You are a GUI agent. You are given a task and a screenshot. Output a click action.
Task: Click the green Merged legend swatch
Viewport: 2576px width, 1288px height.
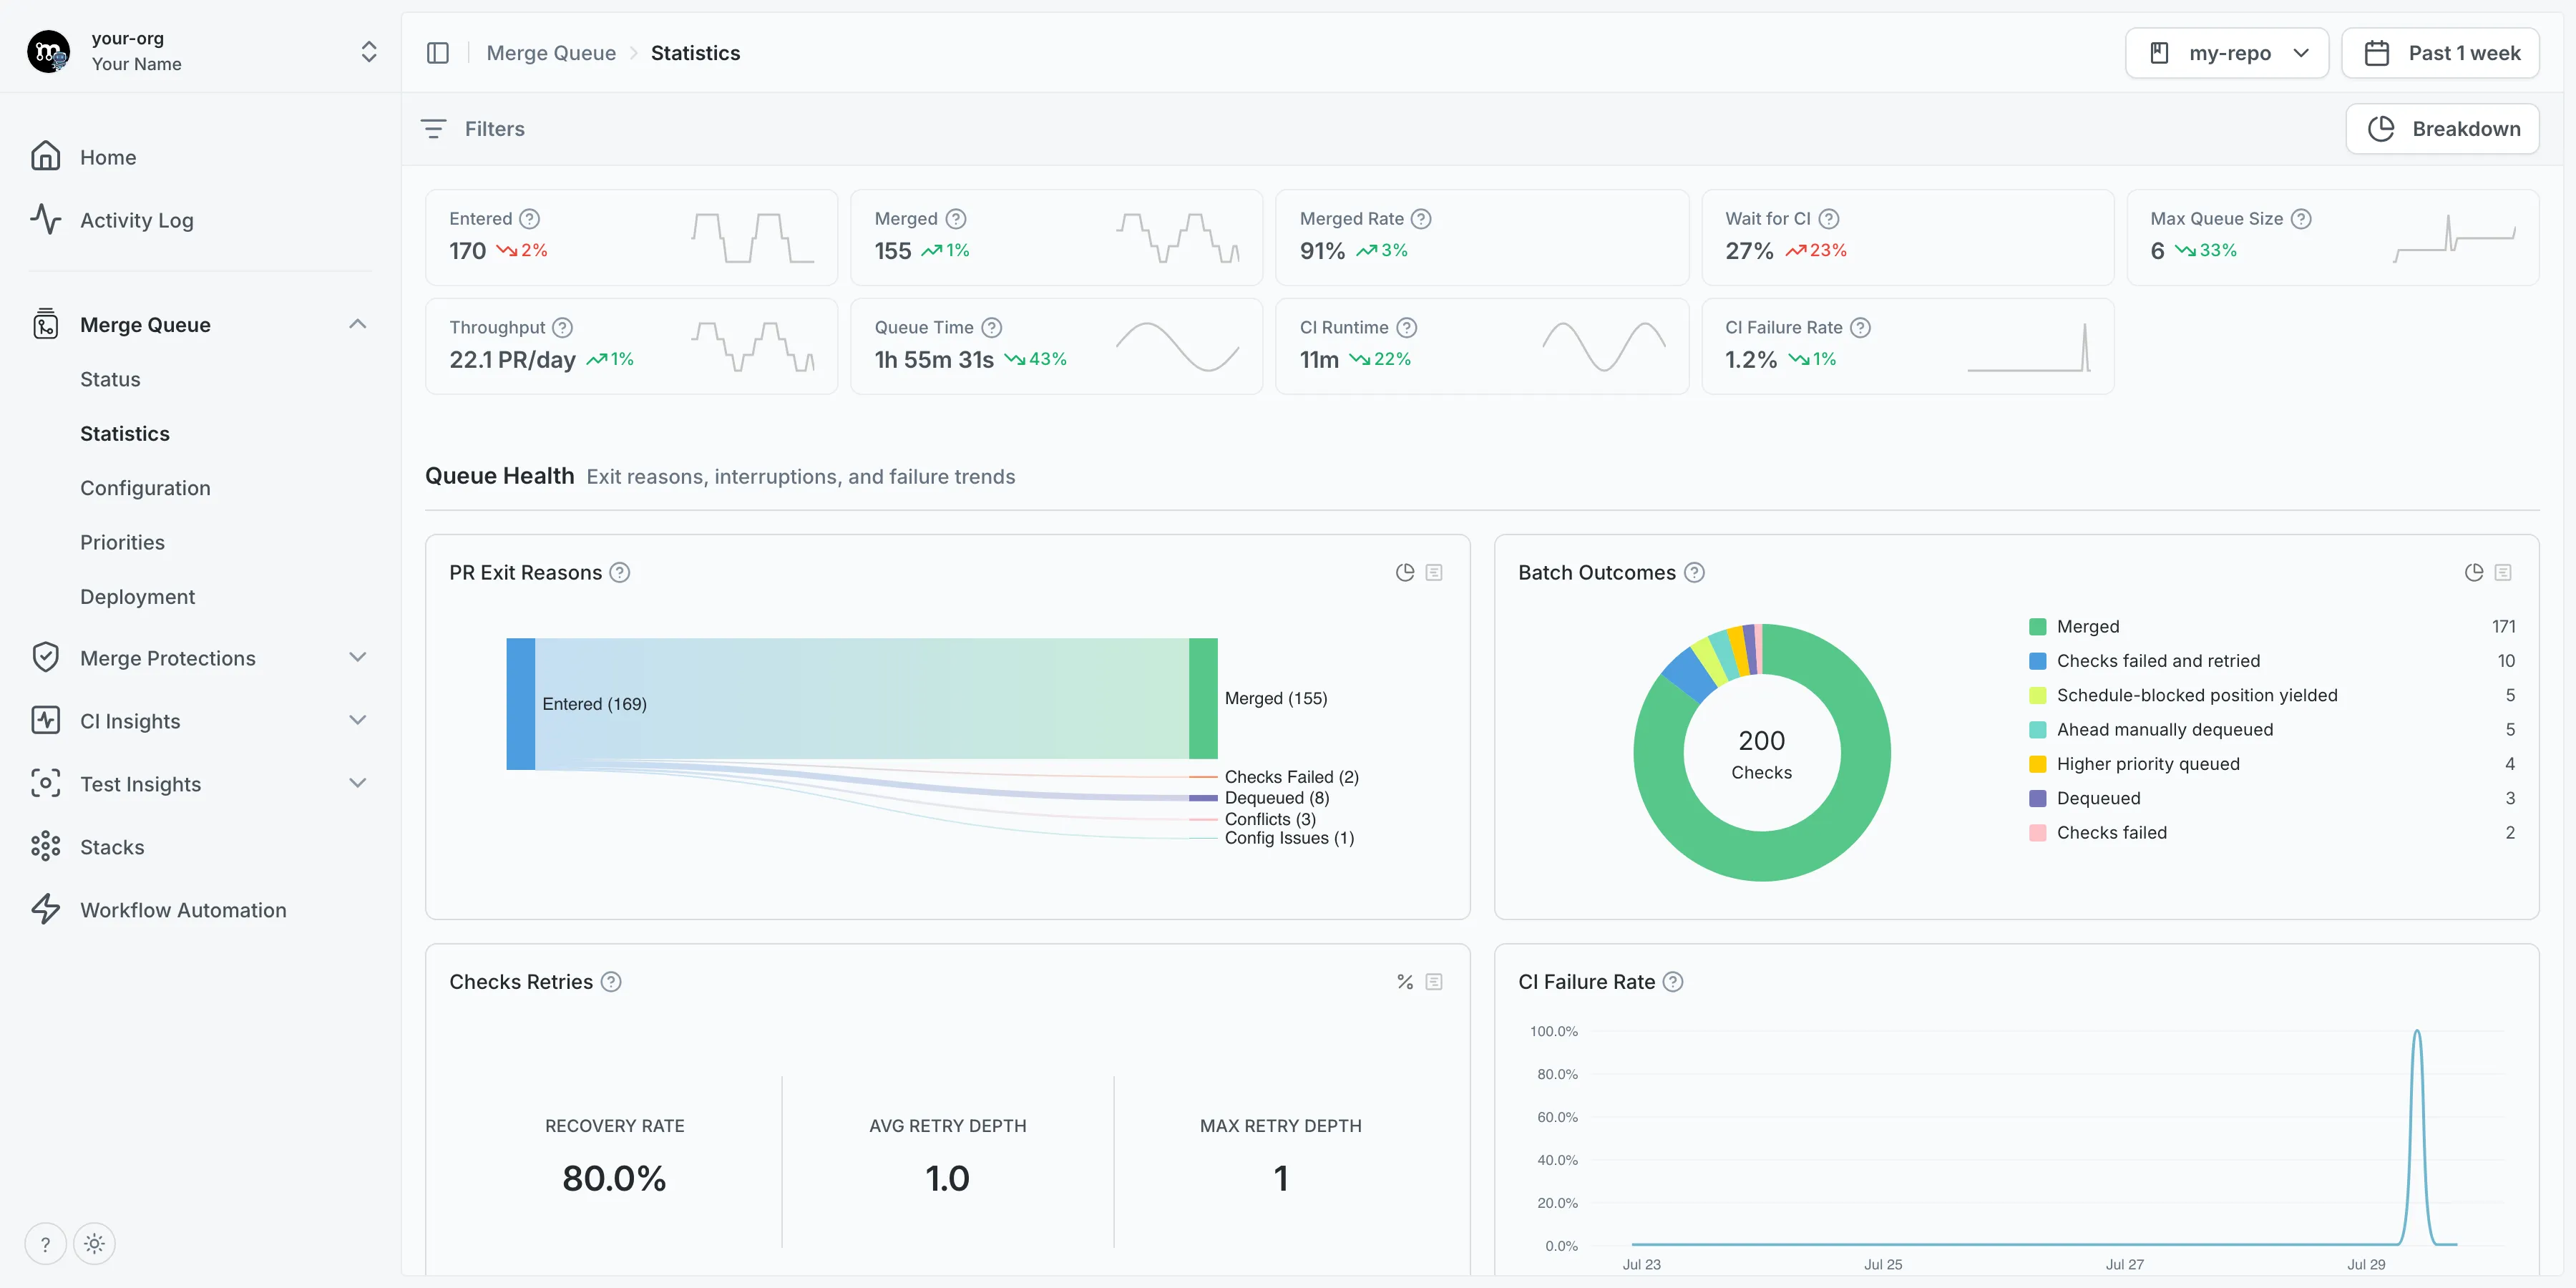[x=2037, y=627]
